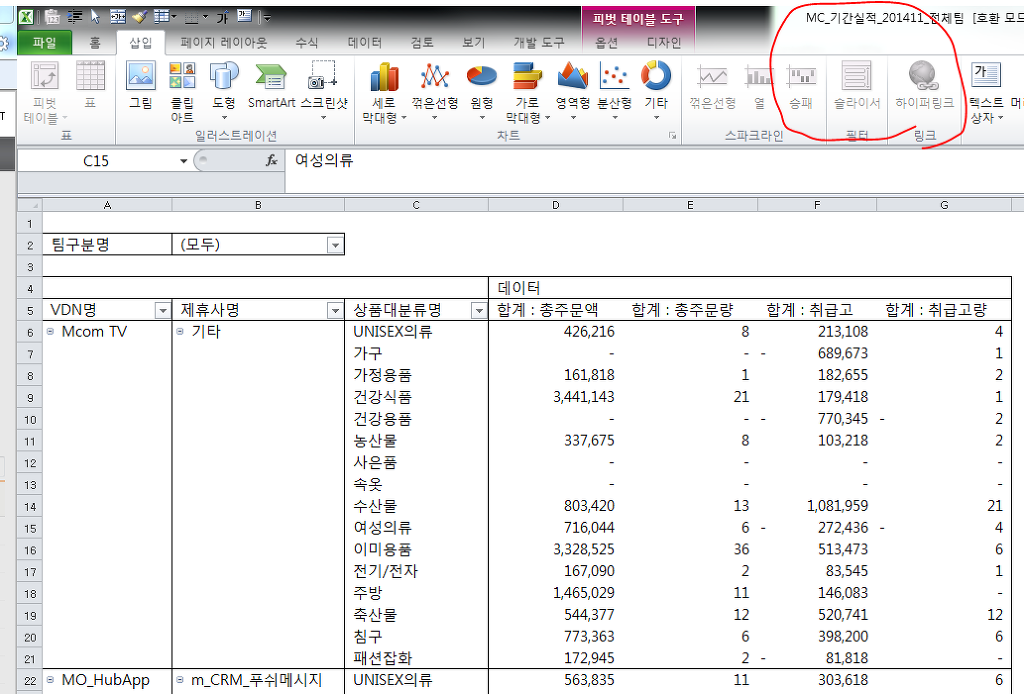Image resolution: width=1024 pixels, height=694 pixels.
Task: Insert a 텍스트 상자 text box
Action: click(986, 85)
